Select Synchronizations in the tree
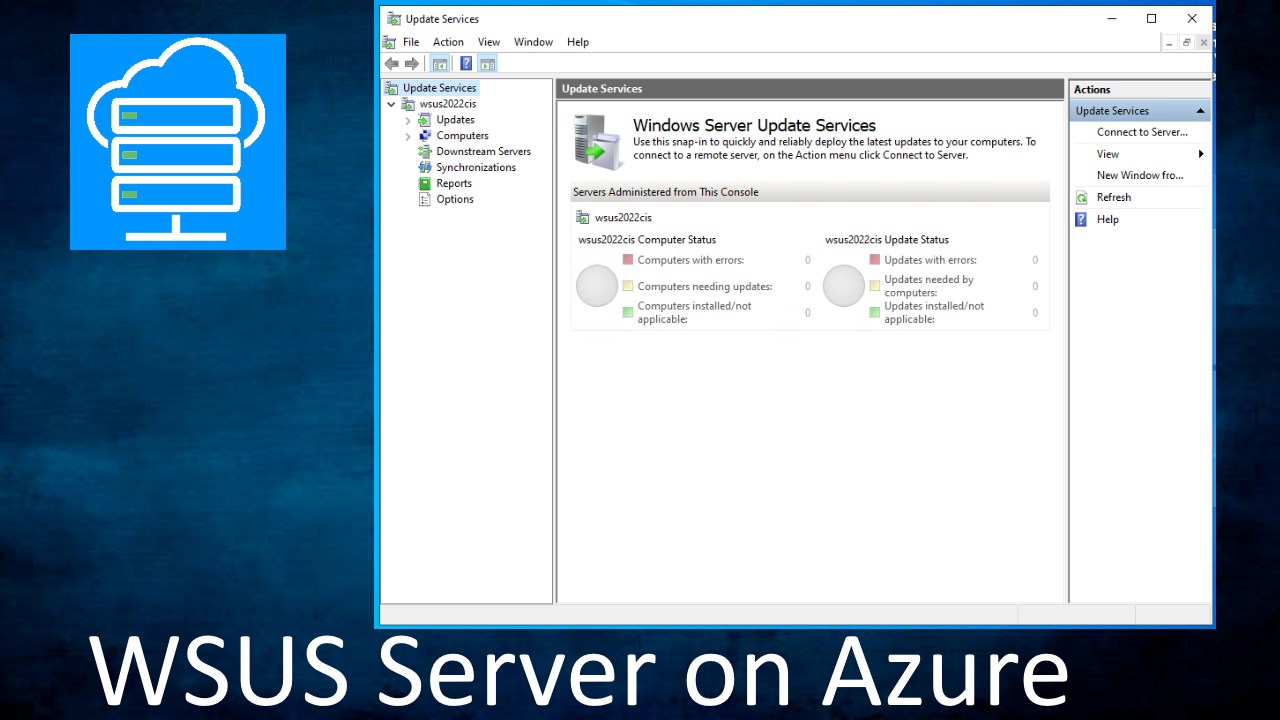Screen dimensions: 1280x720 (x=476, y=168)
